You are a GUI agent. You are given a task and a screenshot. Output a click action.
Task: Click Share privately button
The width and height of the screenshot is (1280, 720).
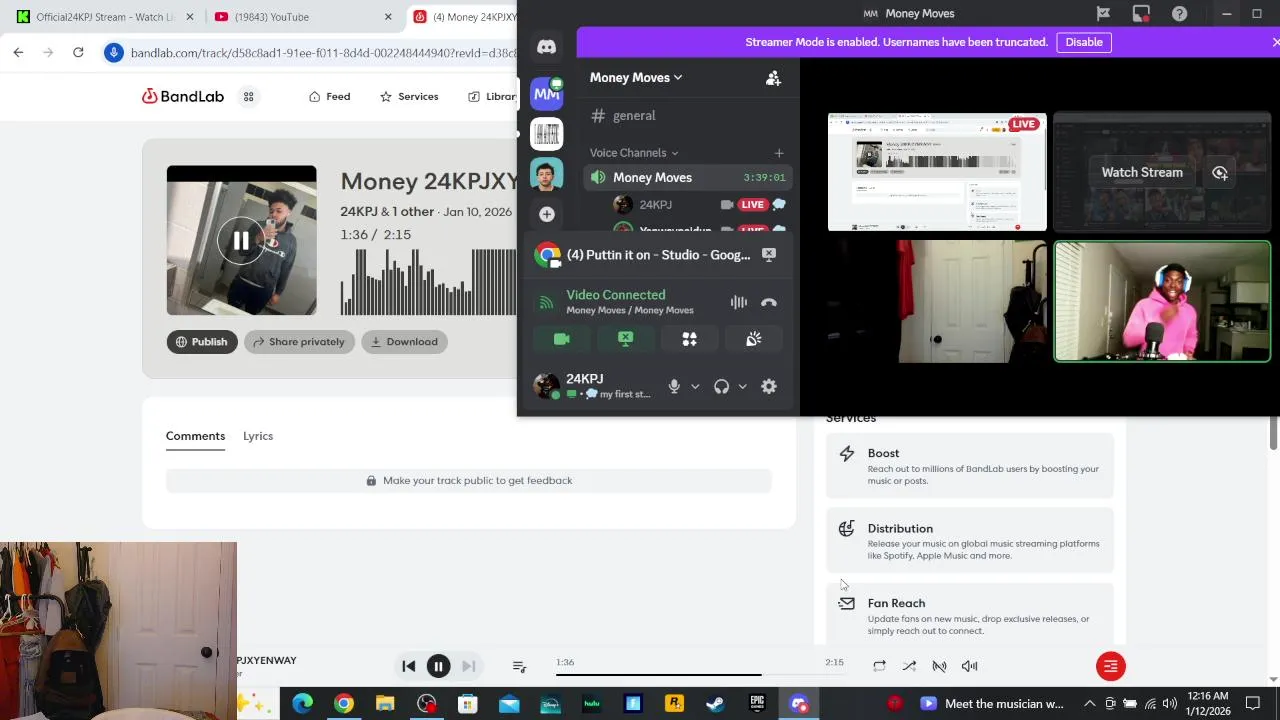point(299,342)
